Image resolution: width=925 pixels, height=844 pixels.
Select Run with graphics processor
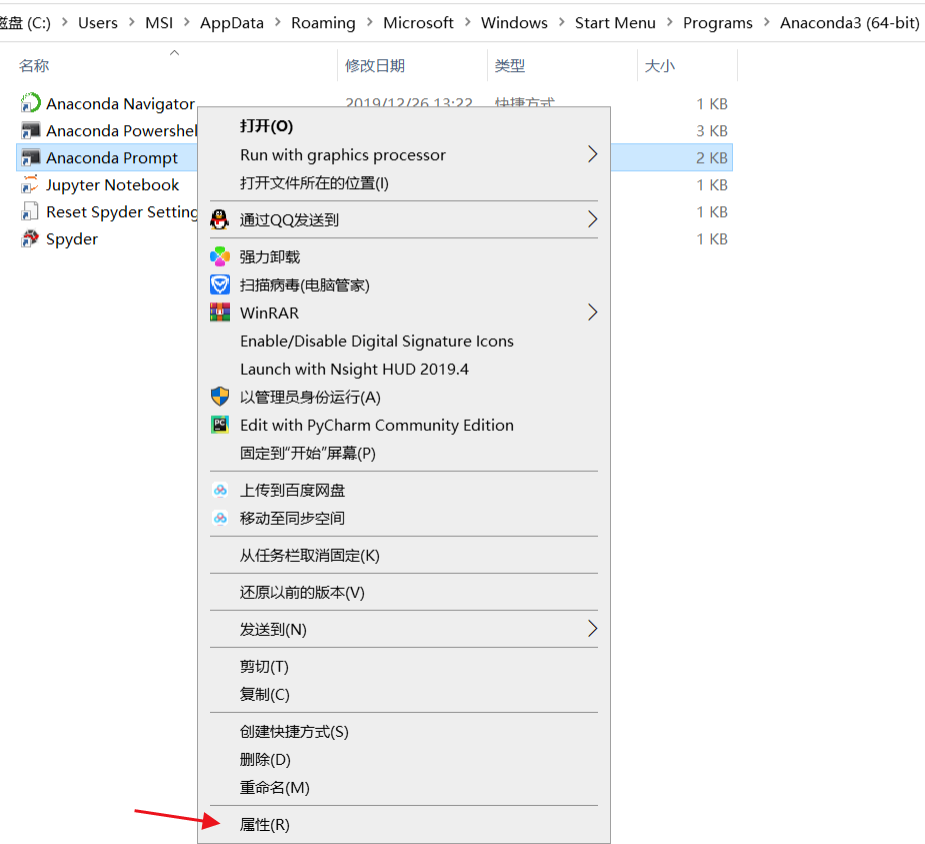(404, 155)
